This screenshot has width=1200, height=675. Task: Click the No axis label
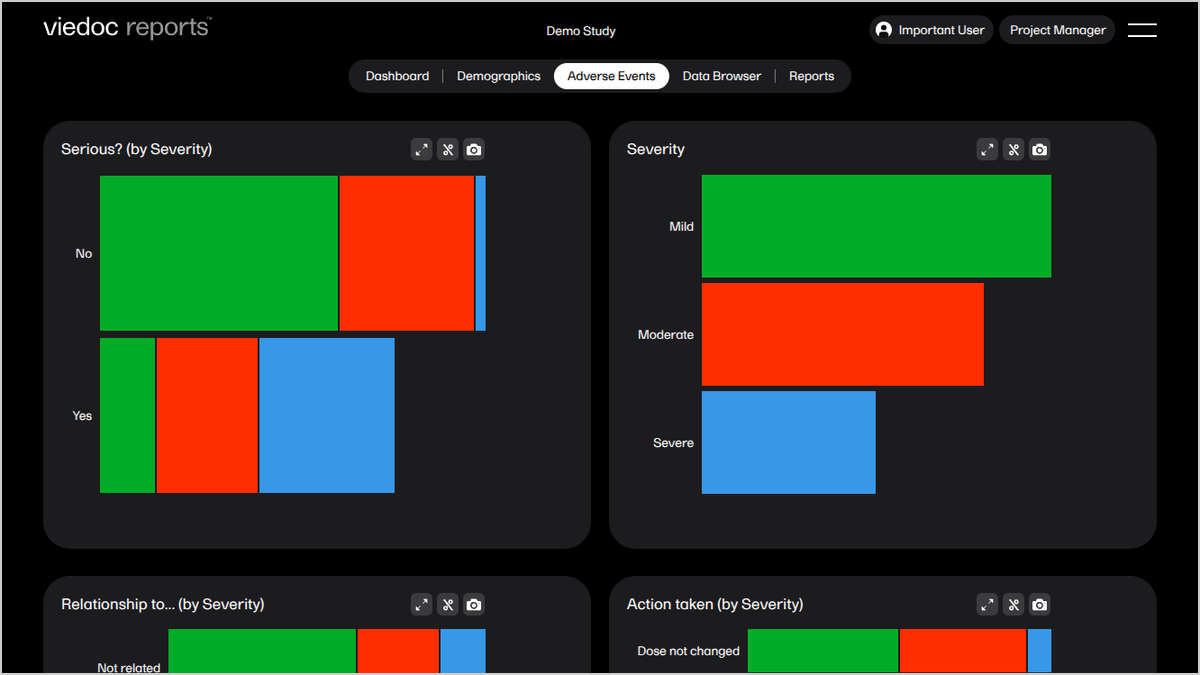(84, 254)
